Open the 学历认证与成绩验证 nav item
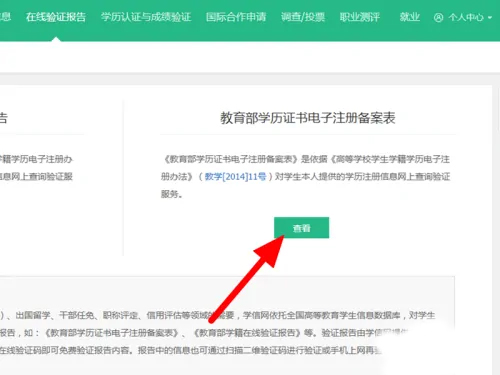 coord(146,17)
